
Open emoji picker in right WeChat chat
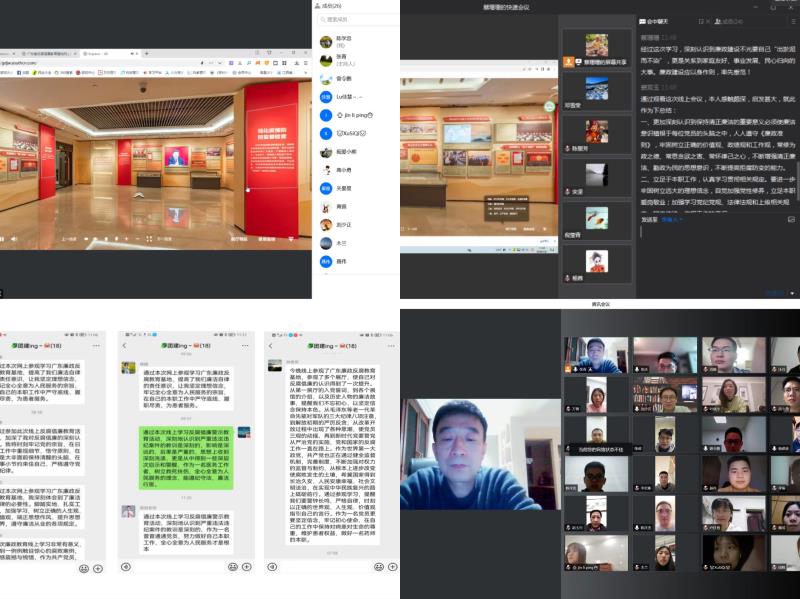coord(379,567)
